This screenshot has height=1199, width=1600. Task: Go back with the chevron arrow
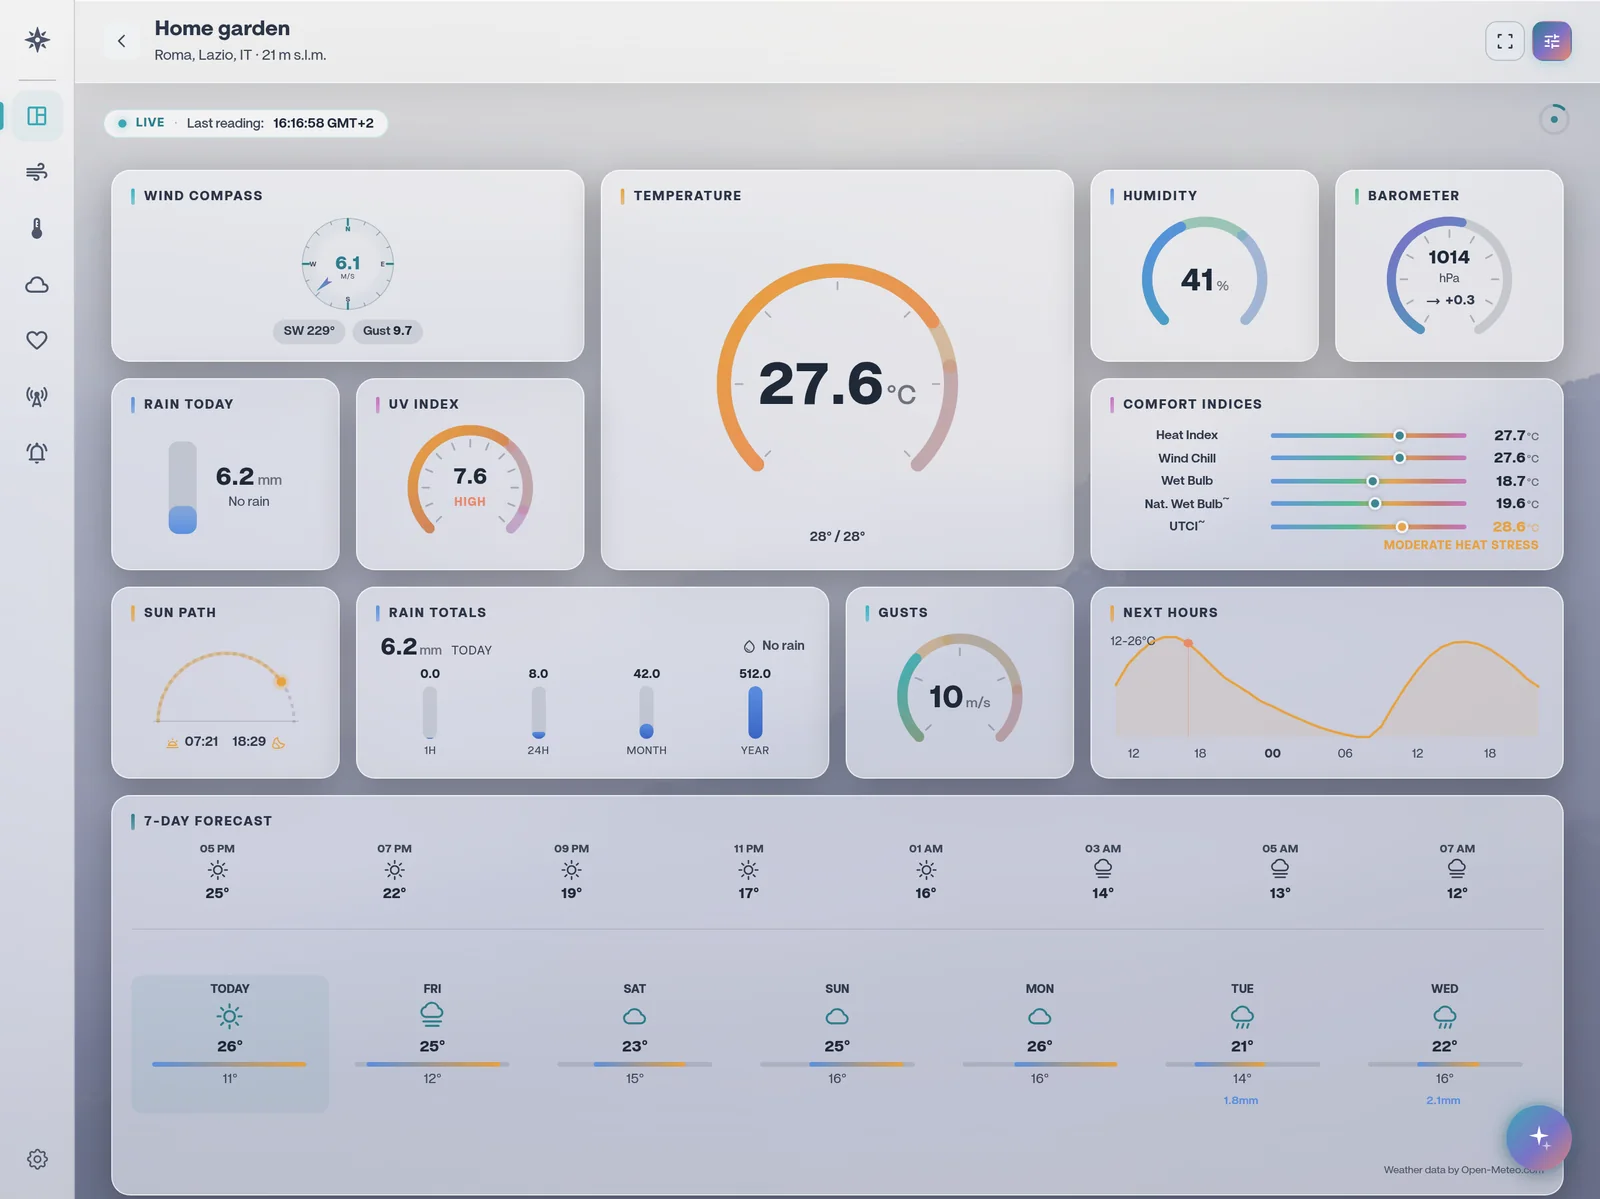(122, 41)
